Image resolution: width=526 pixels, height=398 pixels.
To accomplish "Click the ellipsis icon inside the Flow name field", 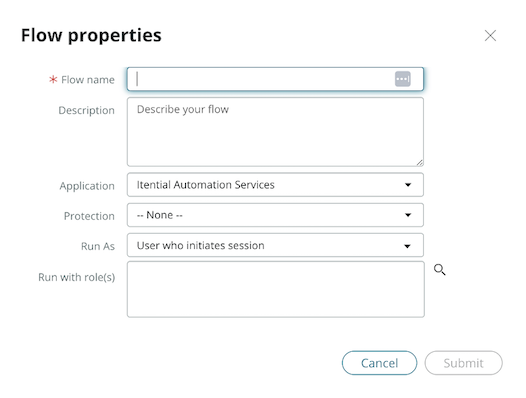I will (403, 79).
